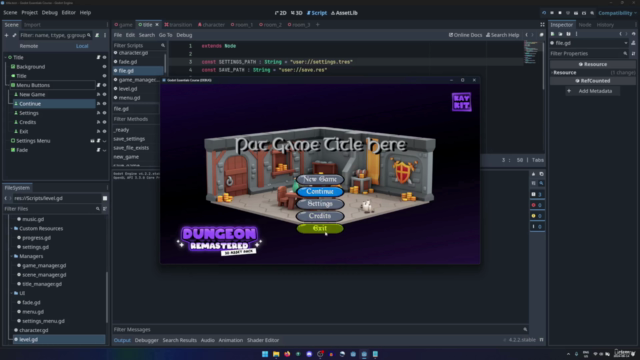Click Exit button in game window
This screenshot has height=360, width=640.
320,228
